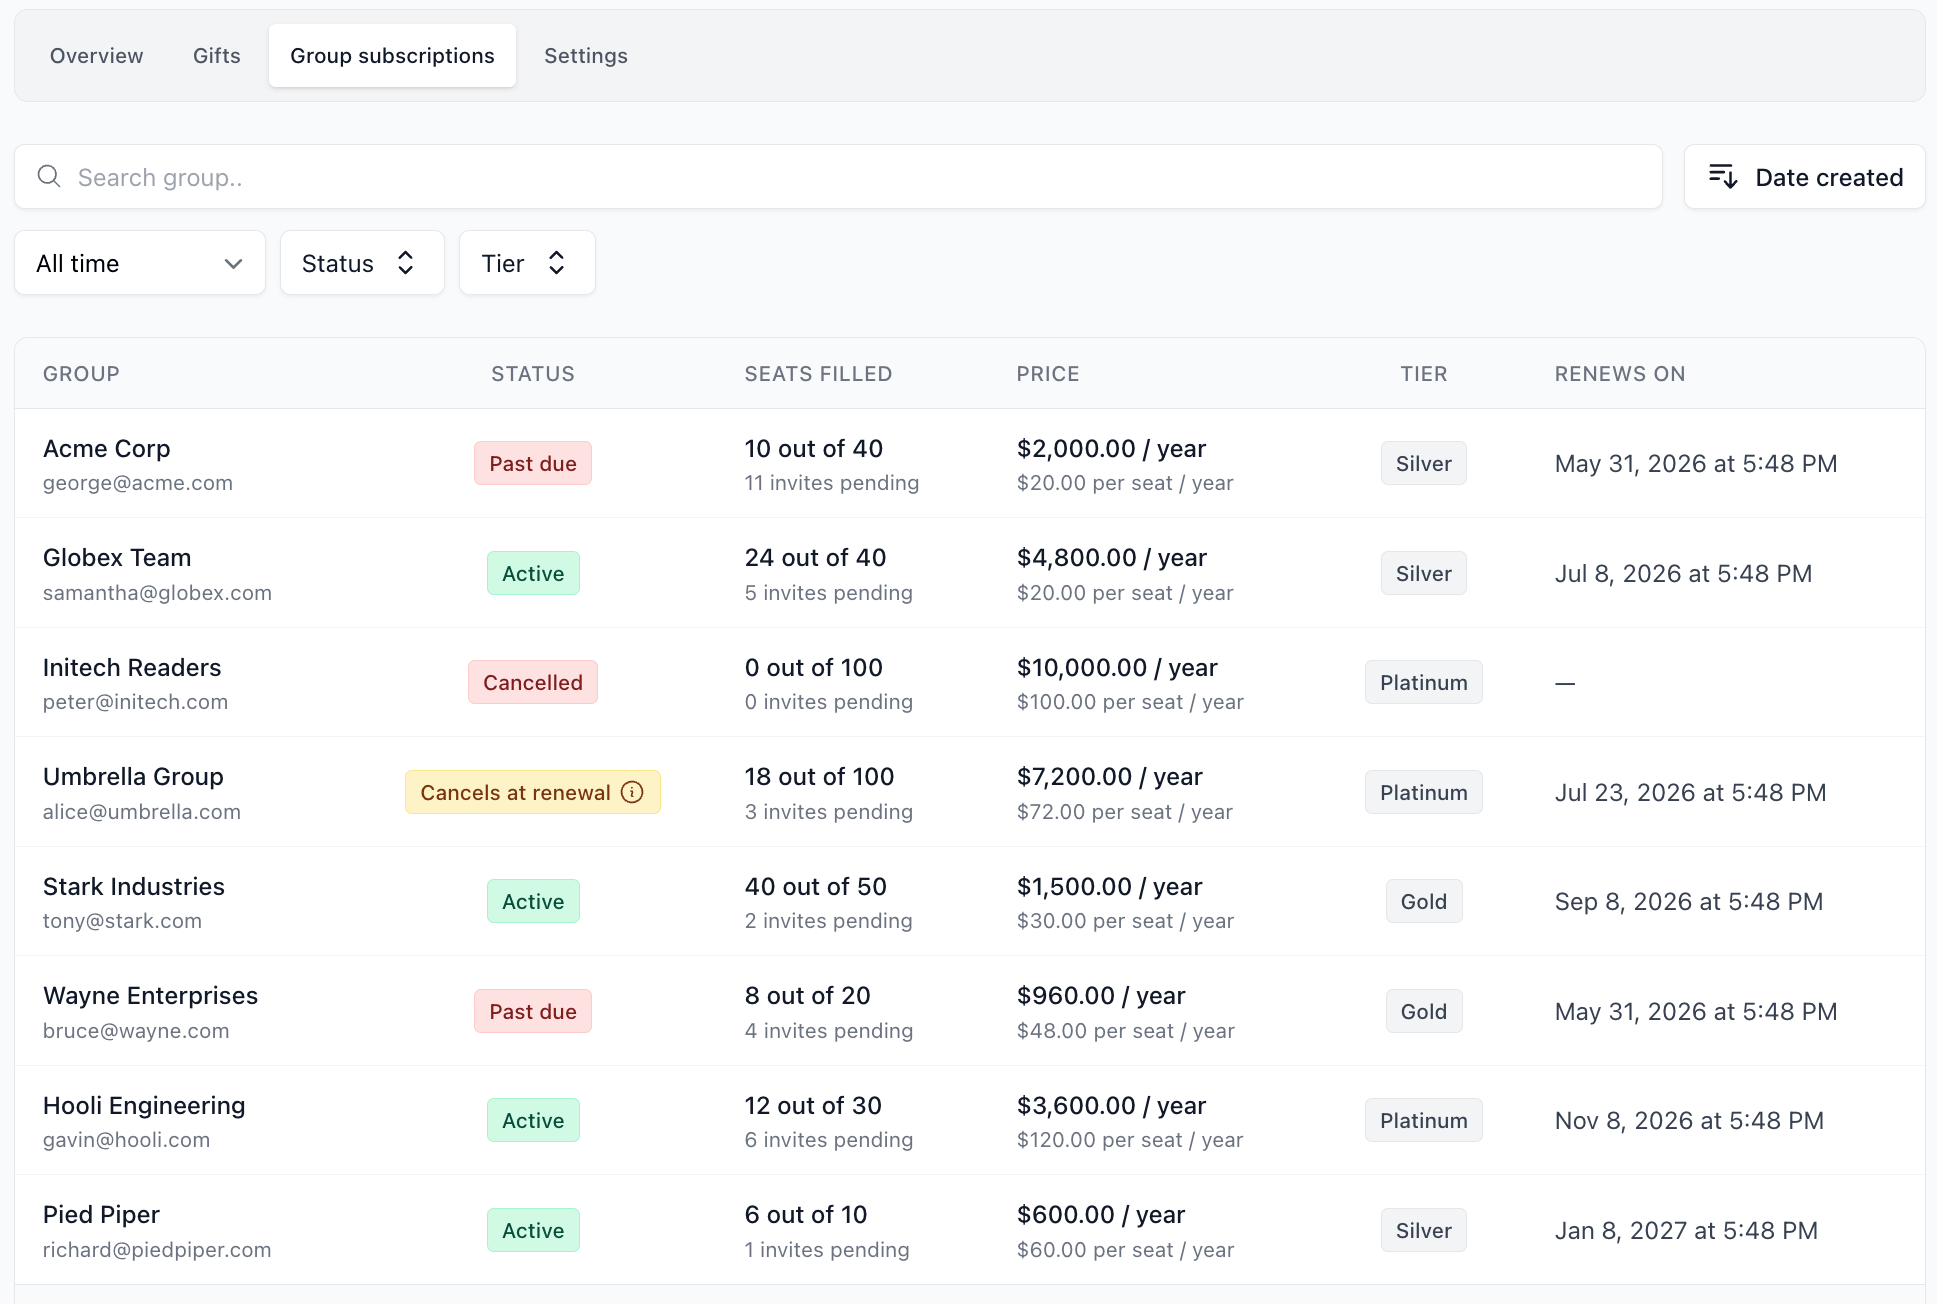Screen dimensions: 1937x1304
Task: Click the Platinum tier badge for Hooli Engineering
Action: (1424, 1120)
